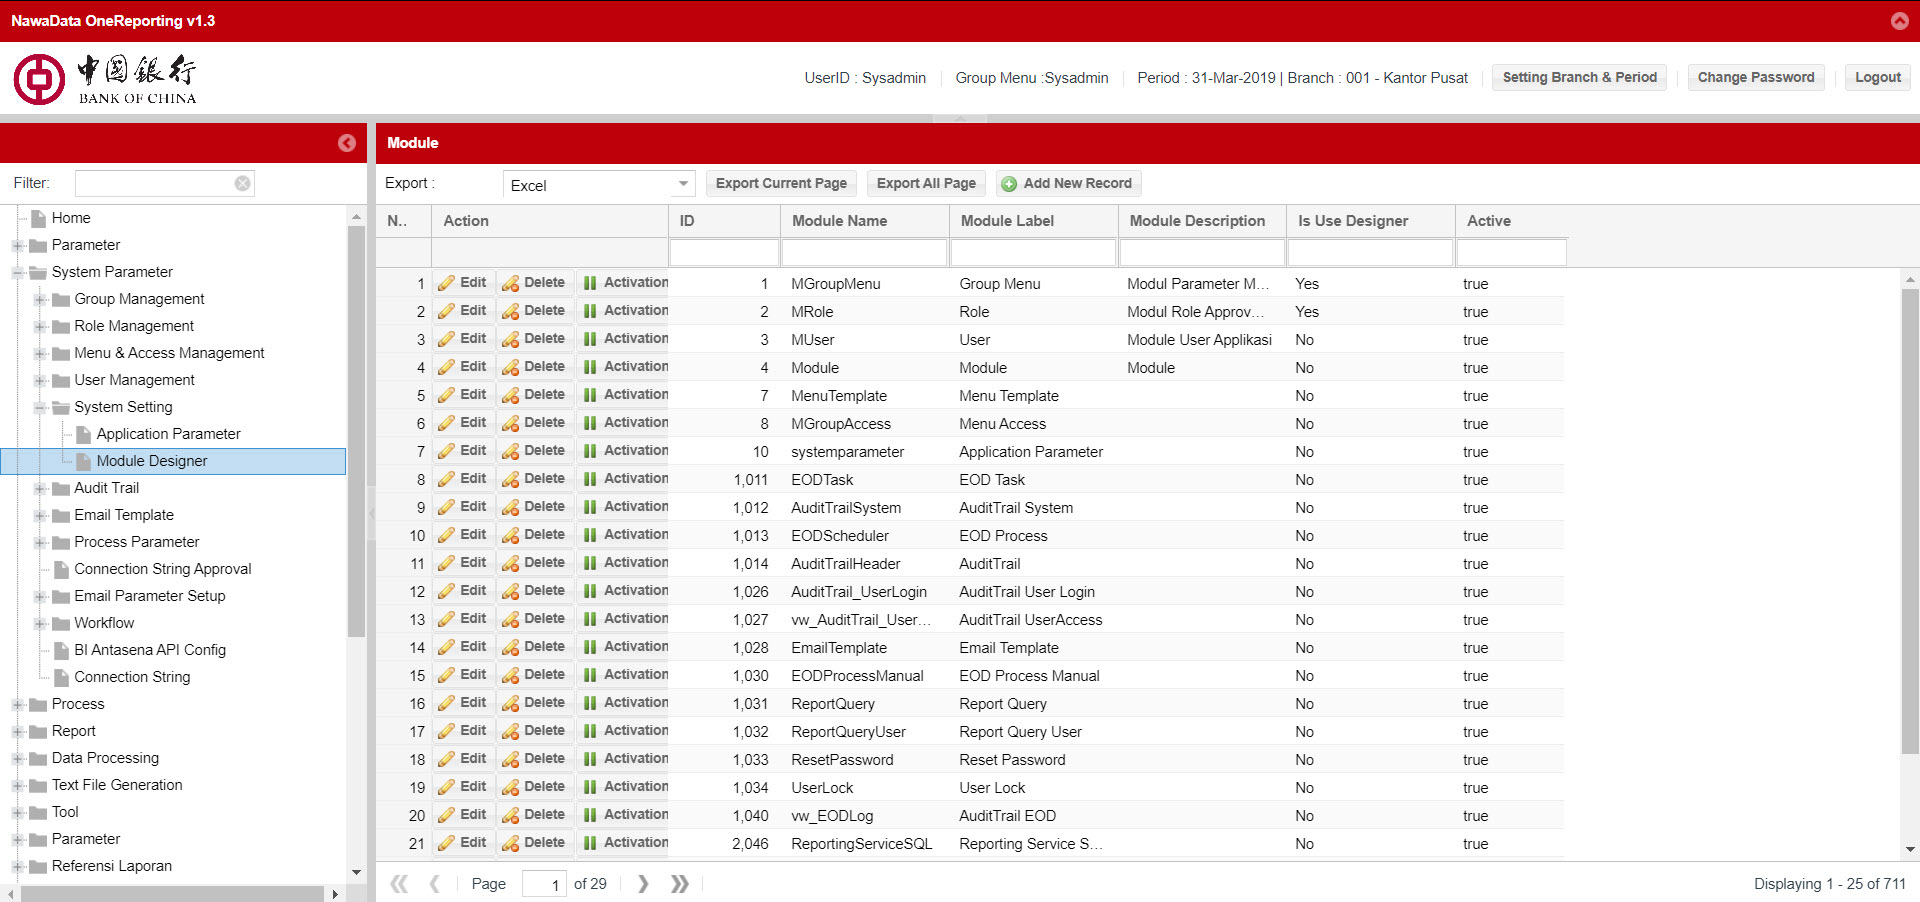Expand the Audit Trail tree node
1920x902 pixels.
40,488
